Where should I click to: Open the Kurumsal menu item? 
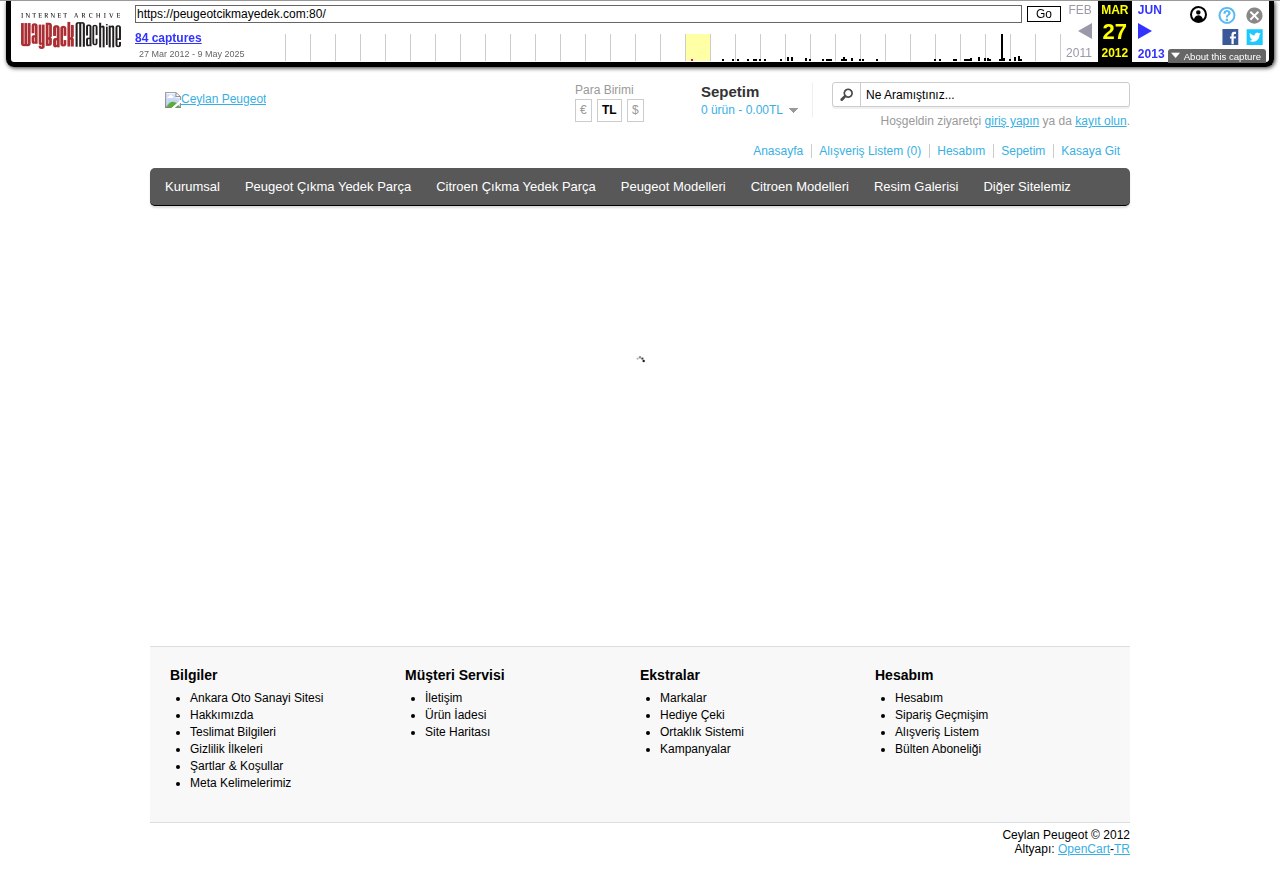tap(192, 187)
